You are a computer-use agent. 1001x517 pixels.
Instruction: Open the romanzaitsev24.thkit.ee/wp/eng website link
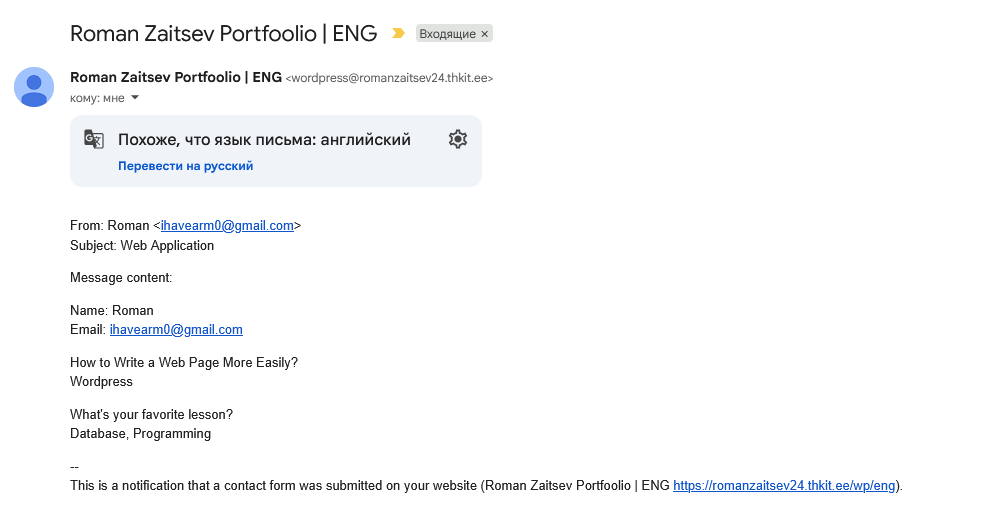coord(784,486)
